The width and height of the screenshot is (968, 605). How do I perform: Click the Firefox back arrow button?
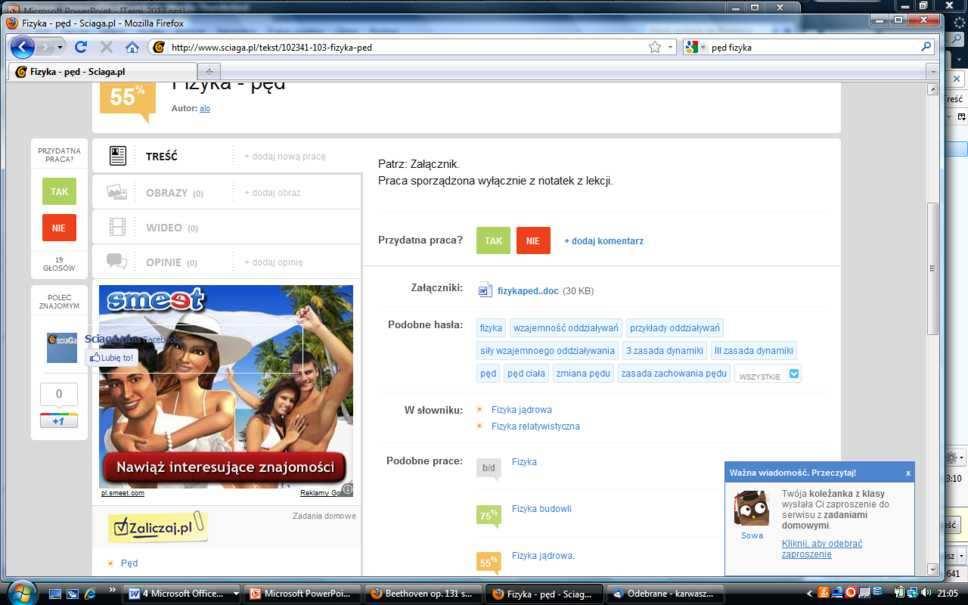(x=22, y=47)
